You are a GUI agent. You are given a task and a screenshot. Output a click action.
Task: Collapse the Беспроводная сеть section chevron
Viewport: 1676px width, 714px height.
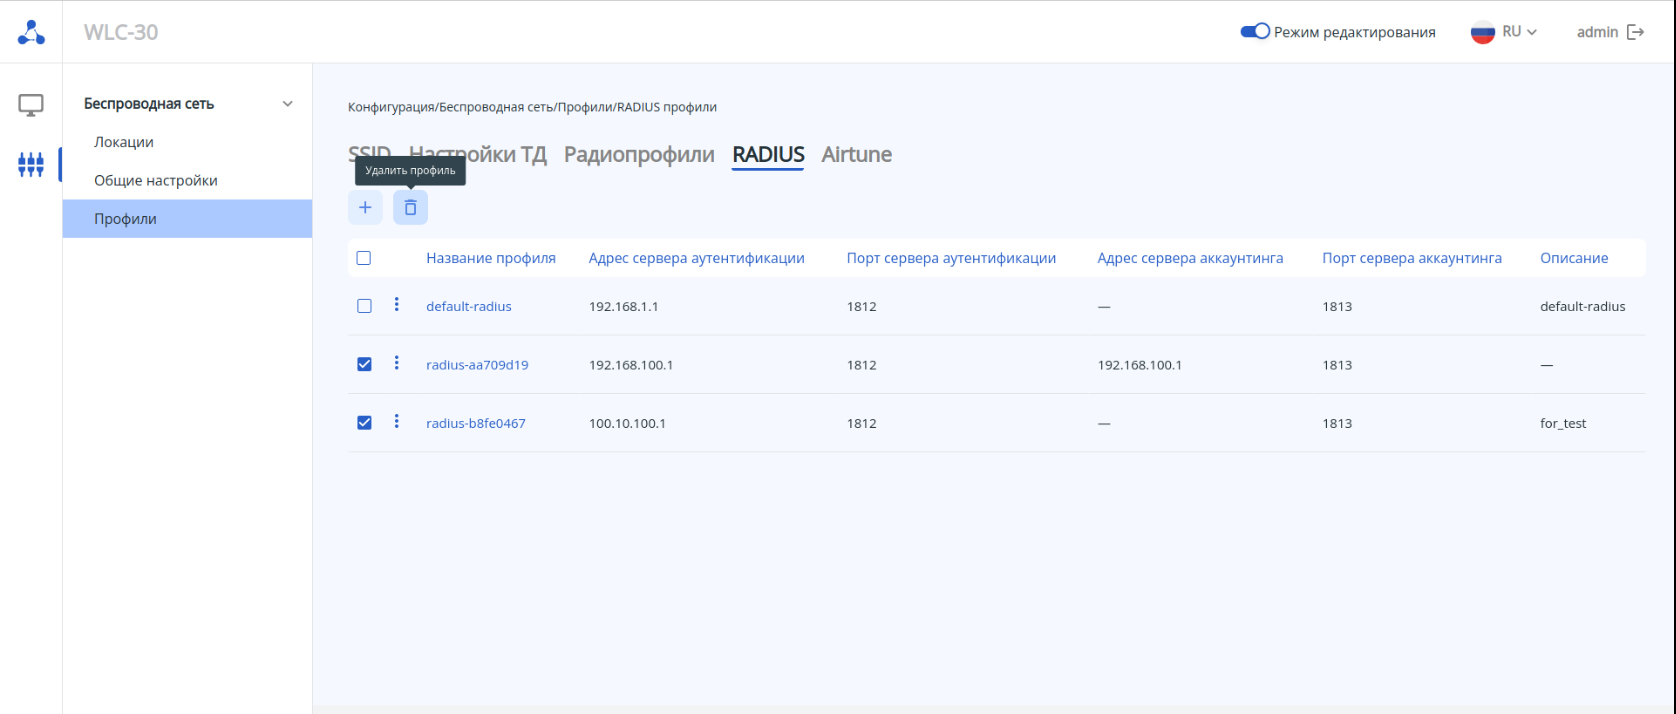pyautogui.click(x=288, y=104)
